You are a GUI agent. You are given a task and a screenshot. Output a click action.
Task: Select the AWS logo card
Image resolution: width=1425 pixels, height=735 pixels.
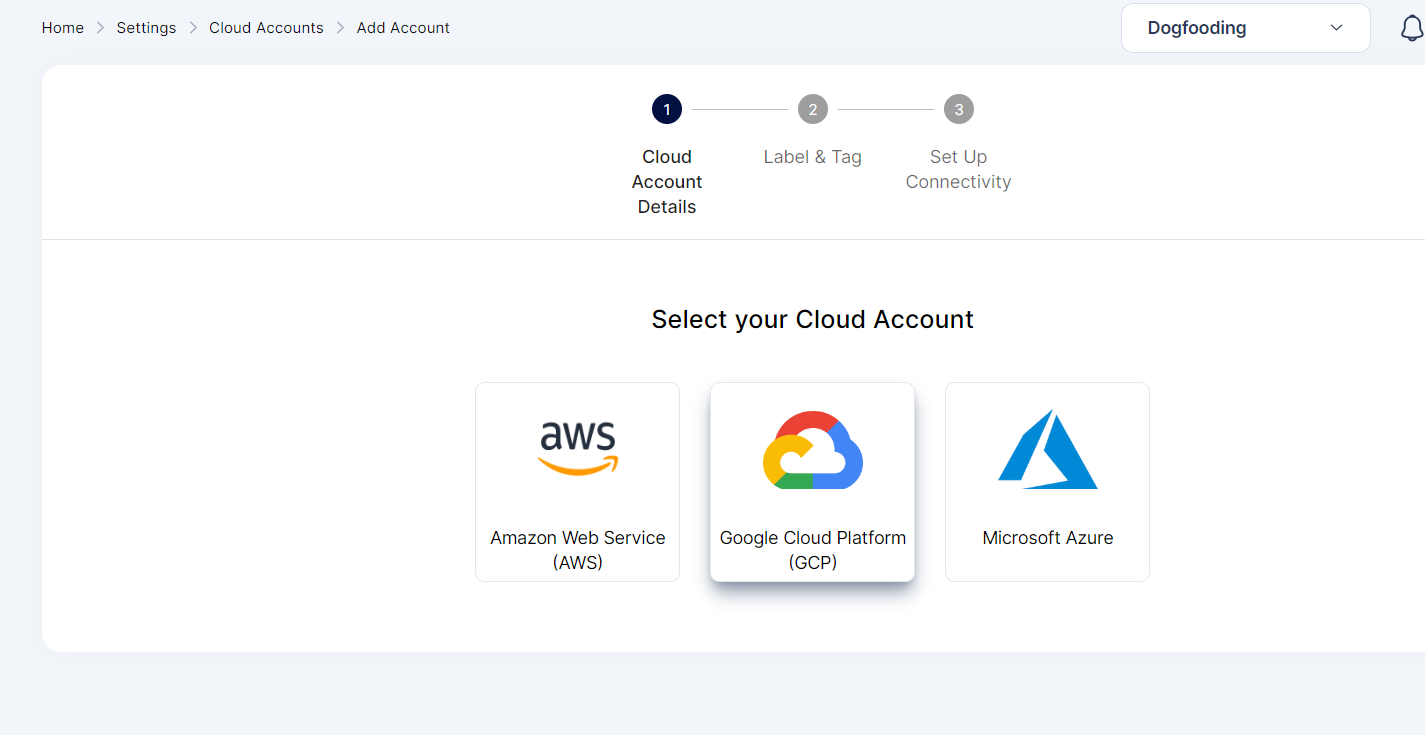click(x=578, y=448)
